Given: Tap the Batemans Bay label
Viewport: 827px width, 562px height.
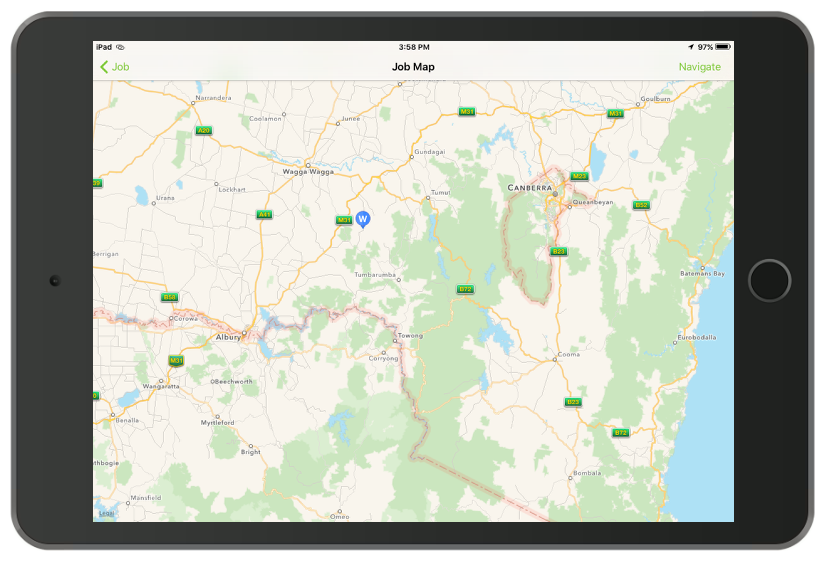Looking at the screenshot, I should click(702, 274).
